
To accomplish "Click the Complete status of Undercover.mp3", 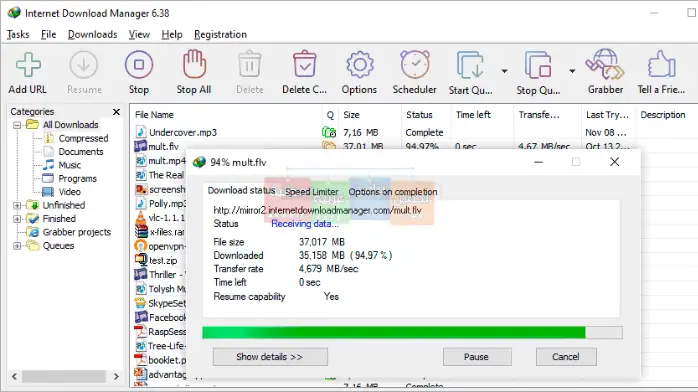I will (x=424, y=133).
